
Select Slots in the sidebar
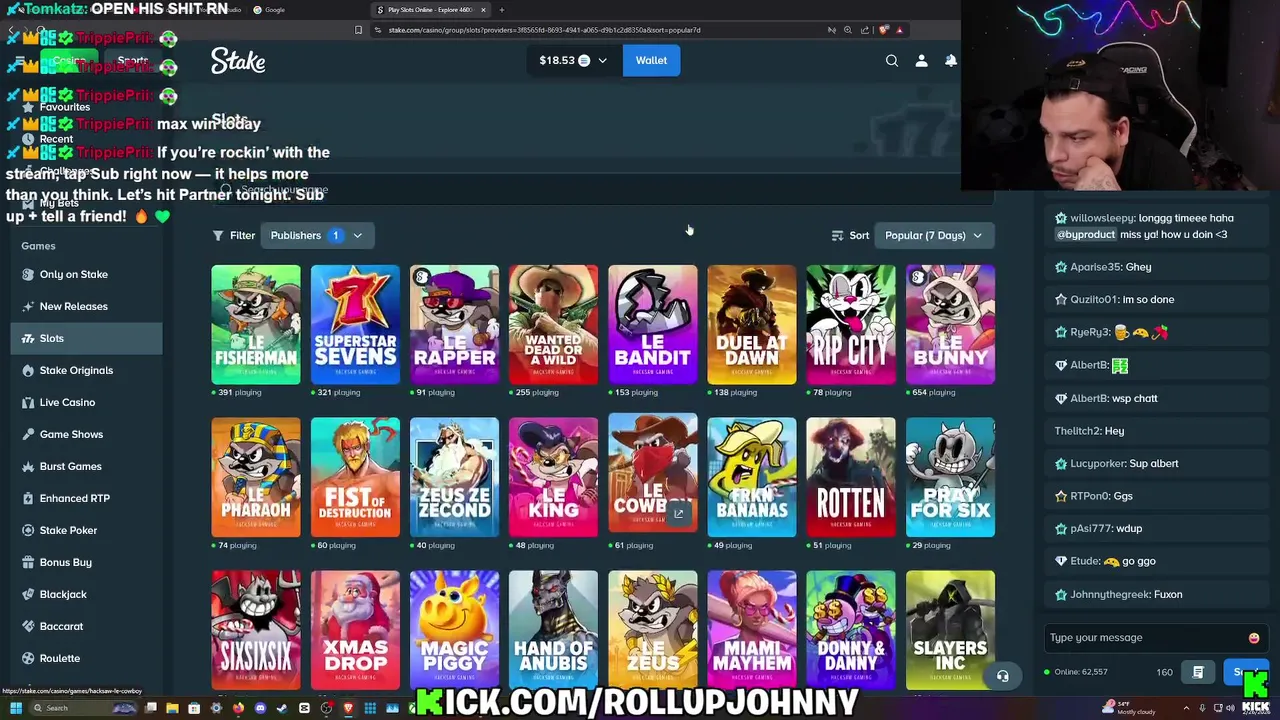click(x=85, y=338)
